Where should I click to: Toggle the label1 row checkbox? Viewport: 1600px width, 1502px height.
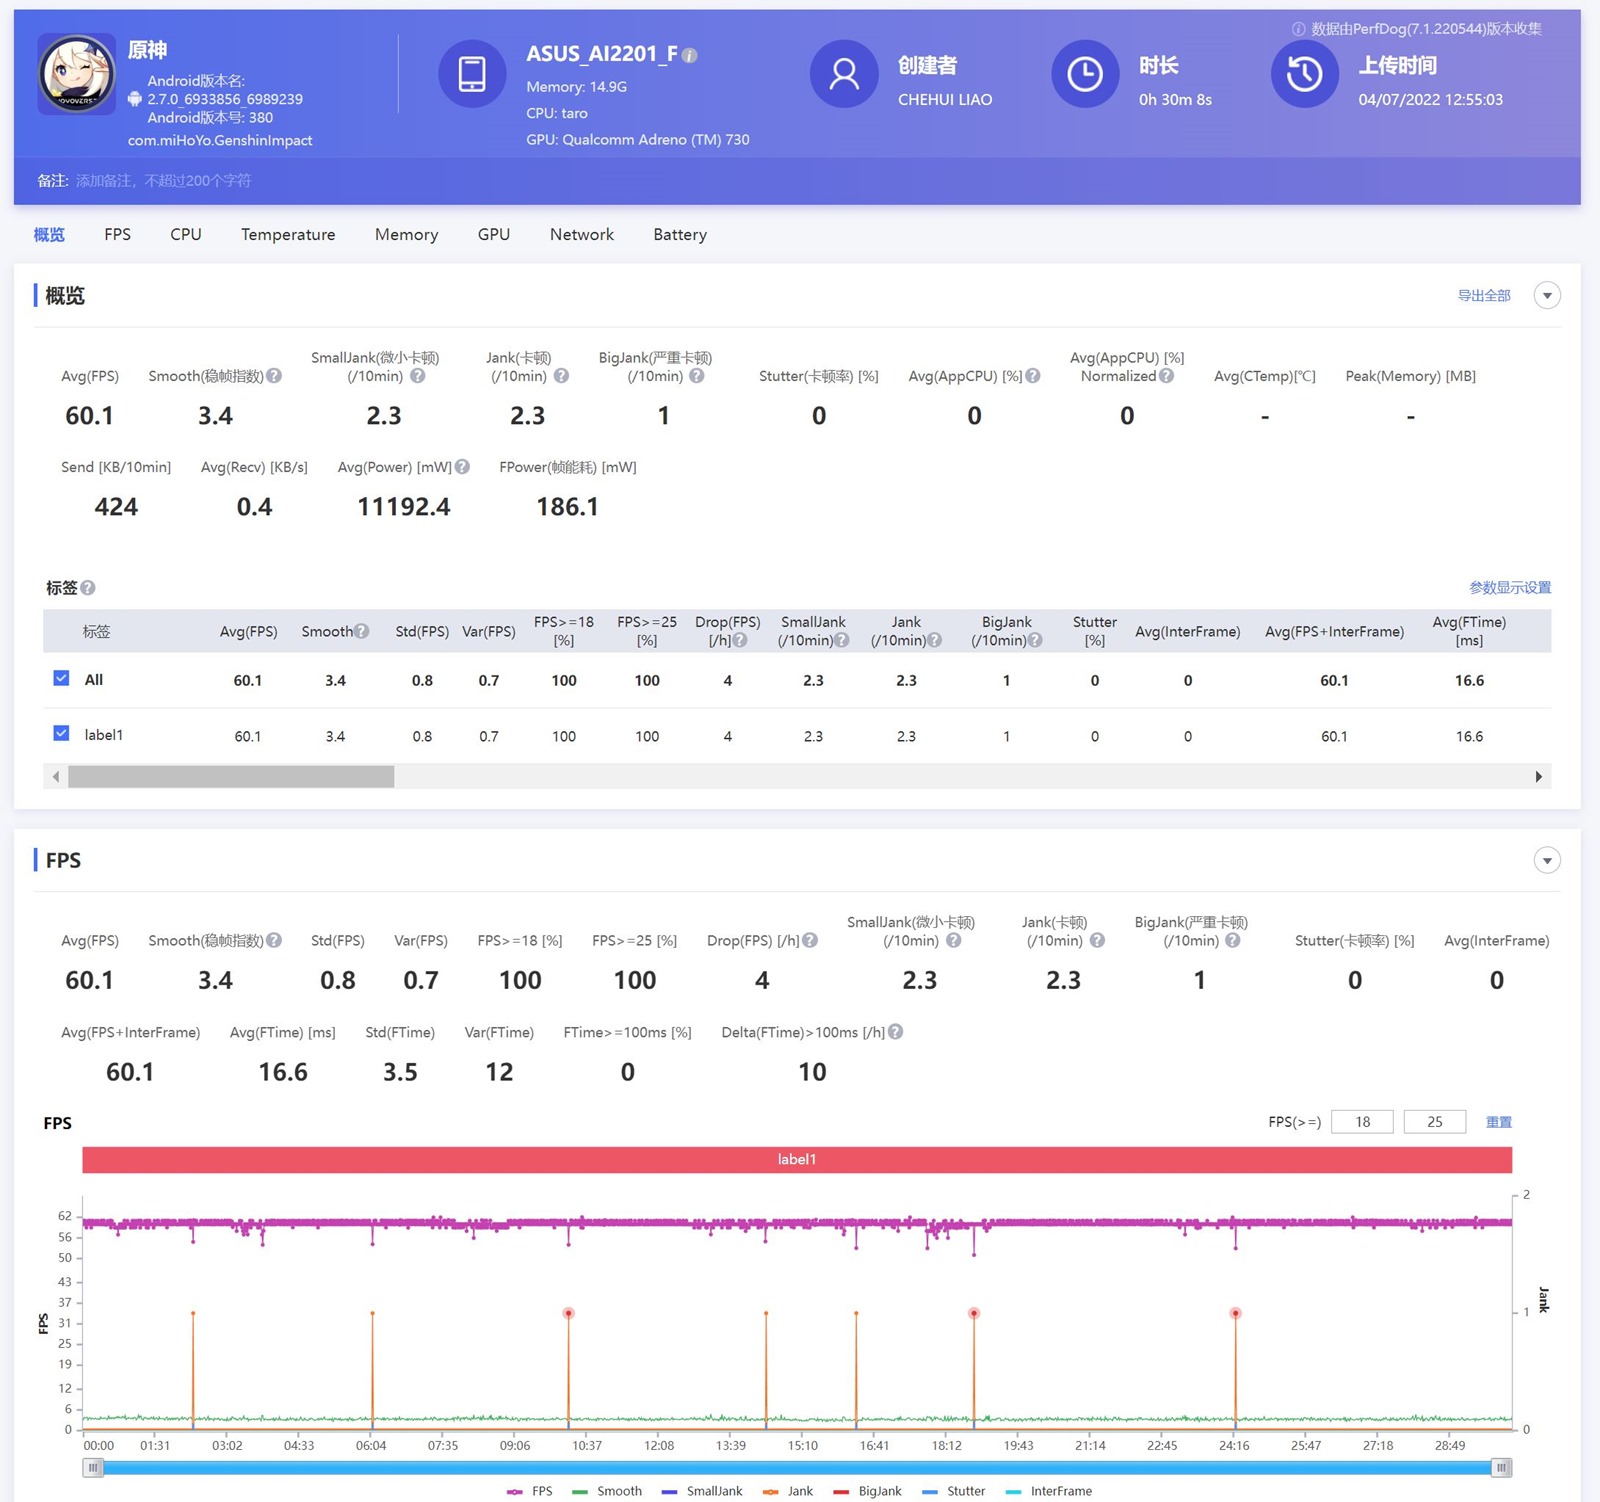coord(62,734)
